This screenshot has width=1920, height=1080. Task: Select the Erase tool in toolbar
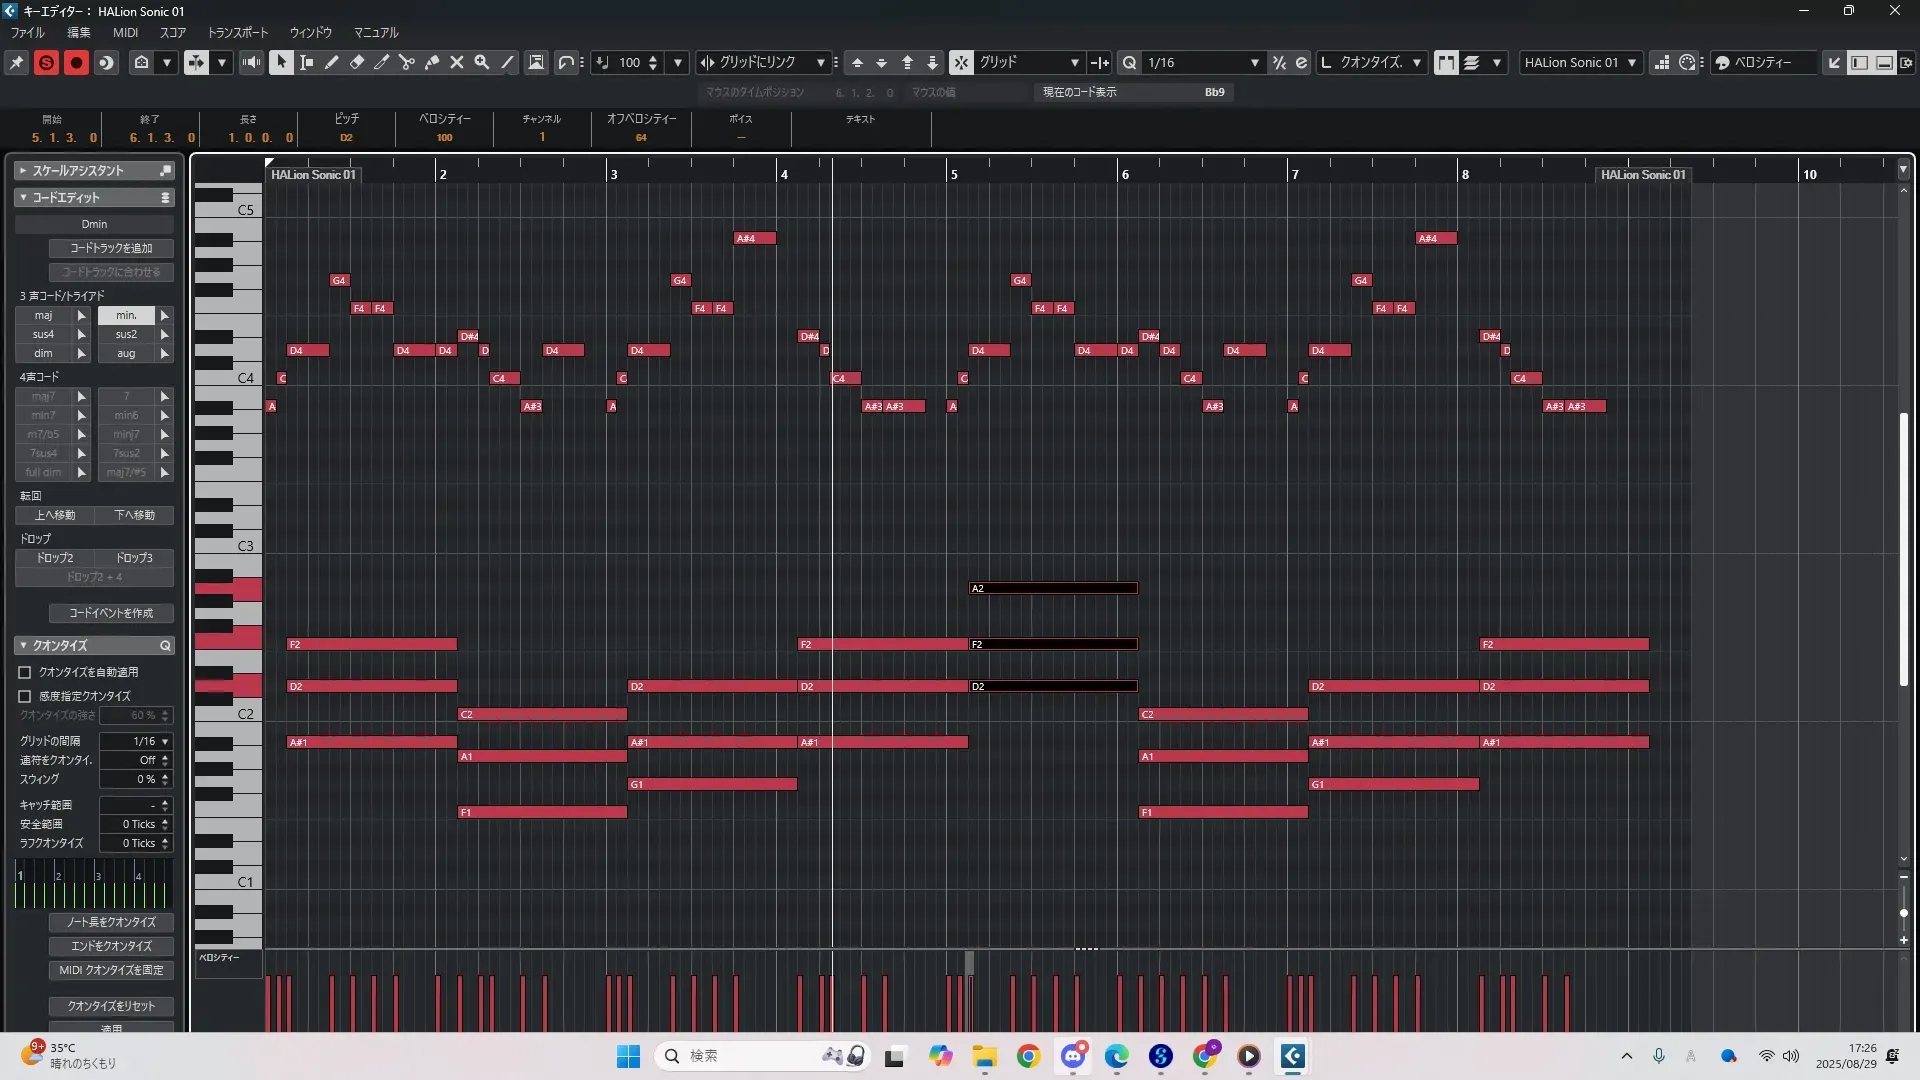357,62
